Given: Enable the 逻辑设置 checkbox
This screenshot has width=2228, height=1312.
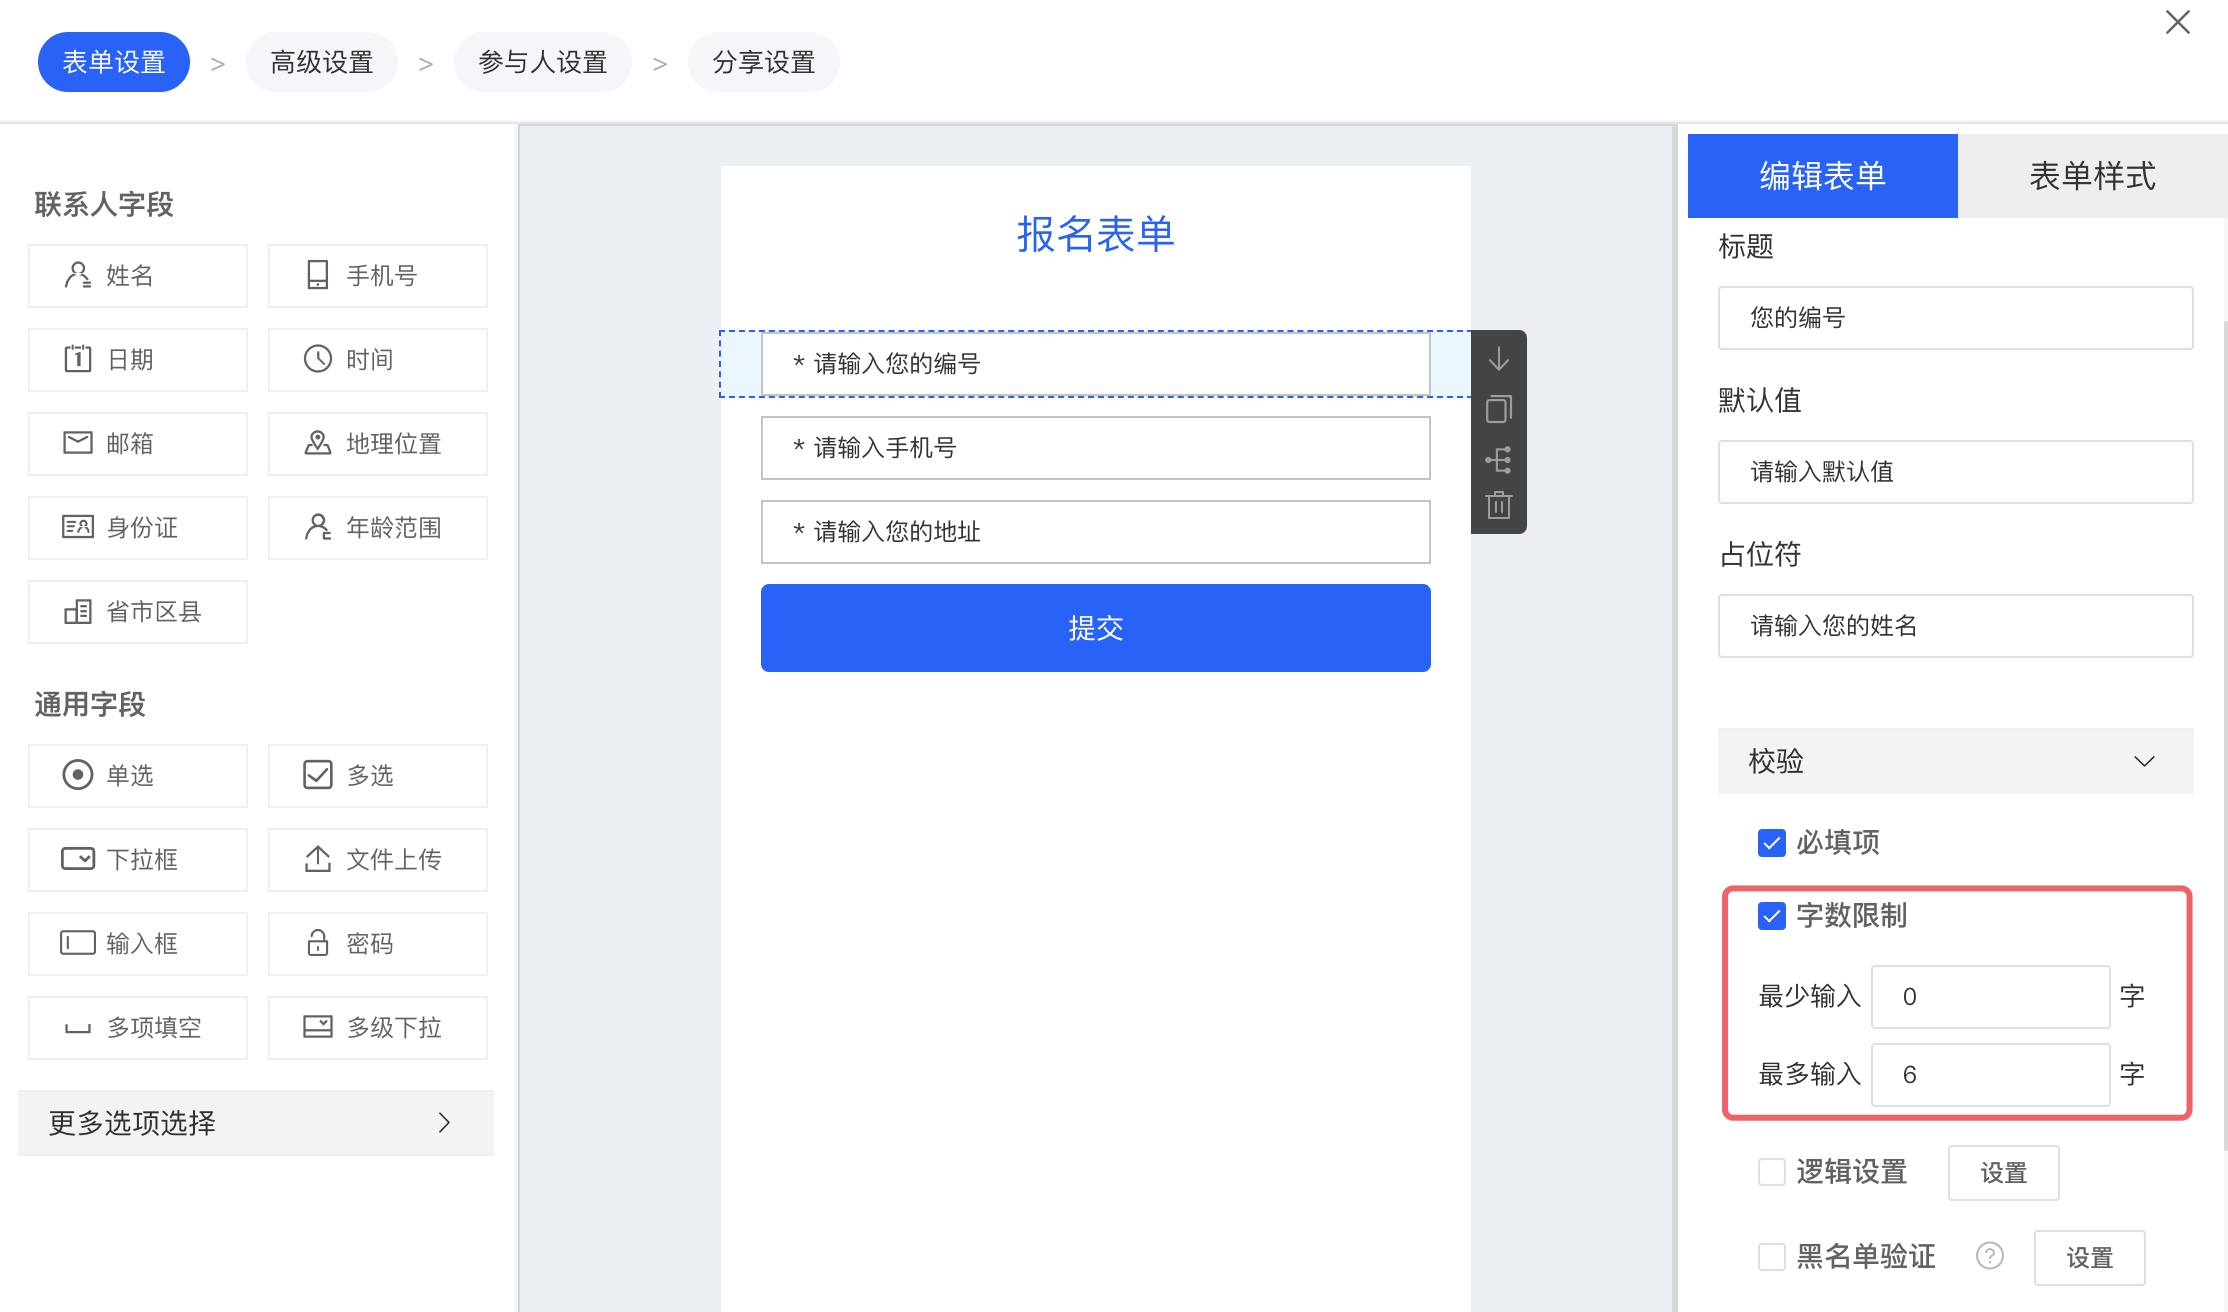Looking at the screenshot, I should click(x=1772, y=1172).
